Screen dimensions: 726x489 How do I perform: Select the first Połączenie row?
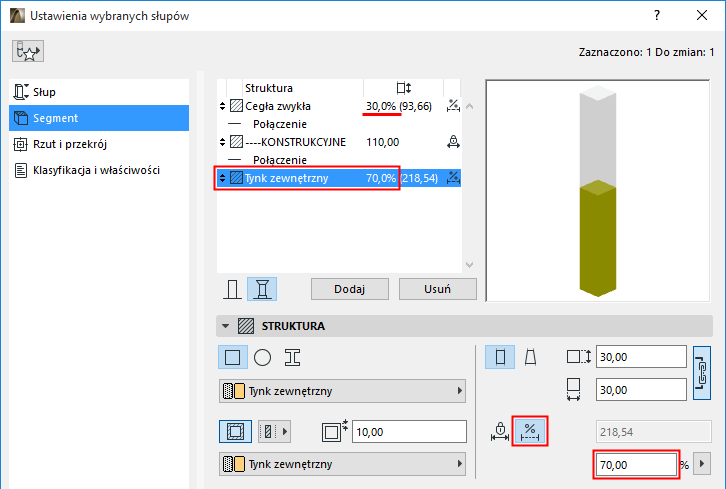pyautogui.click(x=338, y=124)
